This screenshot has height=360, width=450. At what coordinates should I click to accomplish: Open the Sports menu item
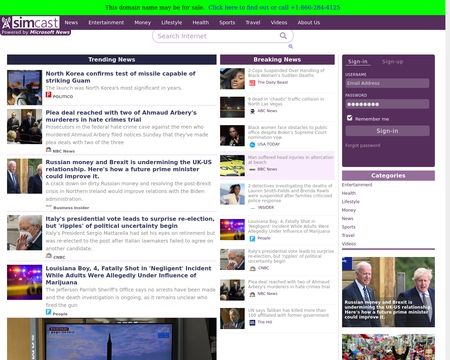coord(227,23)
